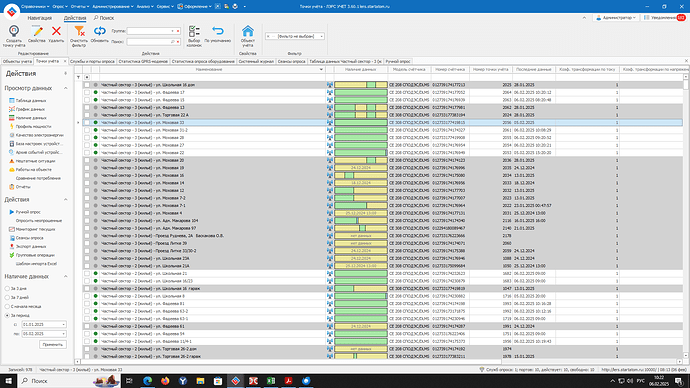690x388 pixels.
Task: Open the start date dropdown 01.01.2025
Action: tap(63, 325)
